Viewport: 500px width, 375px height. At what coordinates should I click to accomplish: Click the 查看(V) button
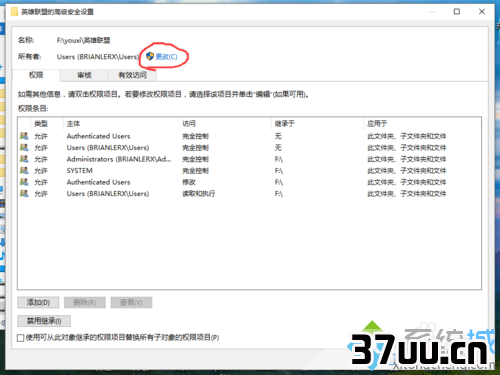pos(131,302)
